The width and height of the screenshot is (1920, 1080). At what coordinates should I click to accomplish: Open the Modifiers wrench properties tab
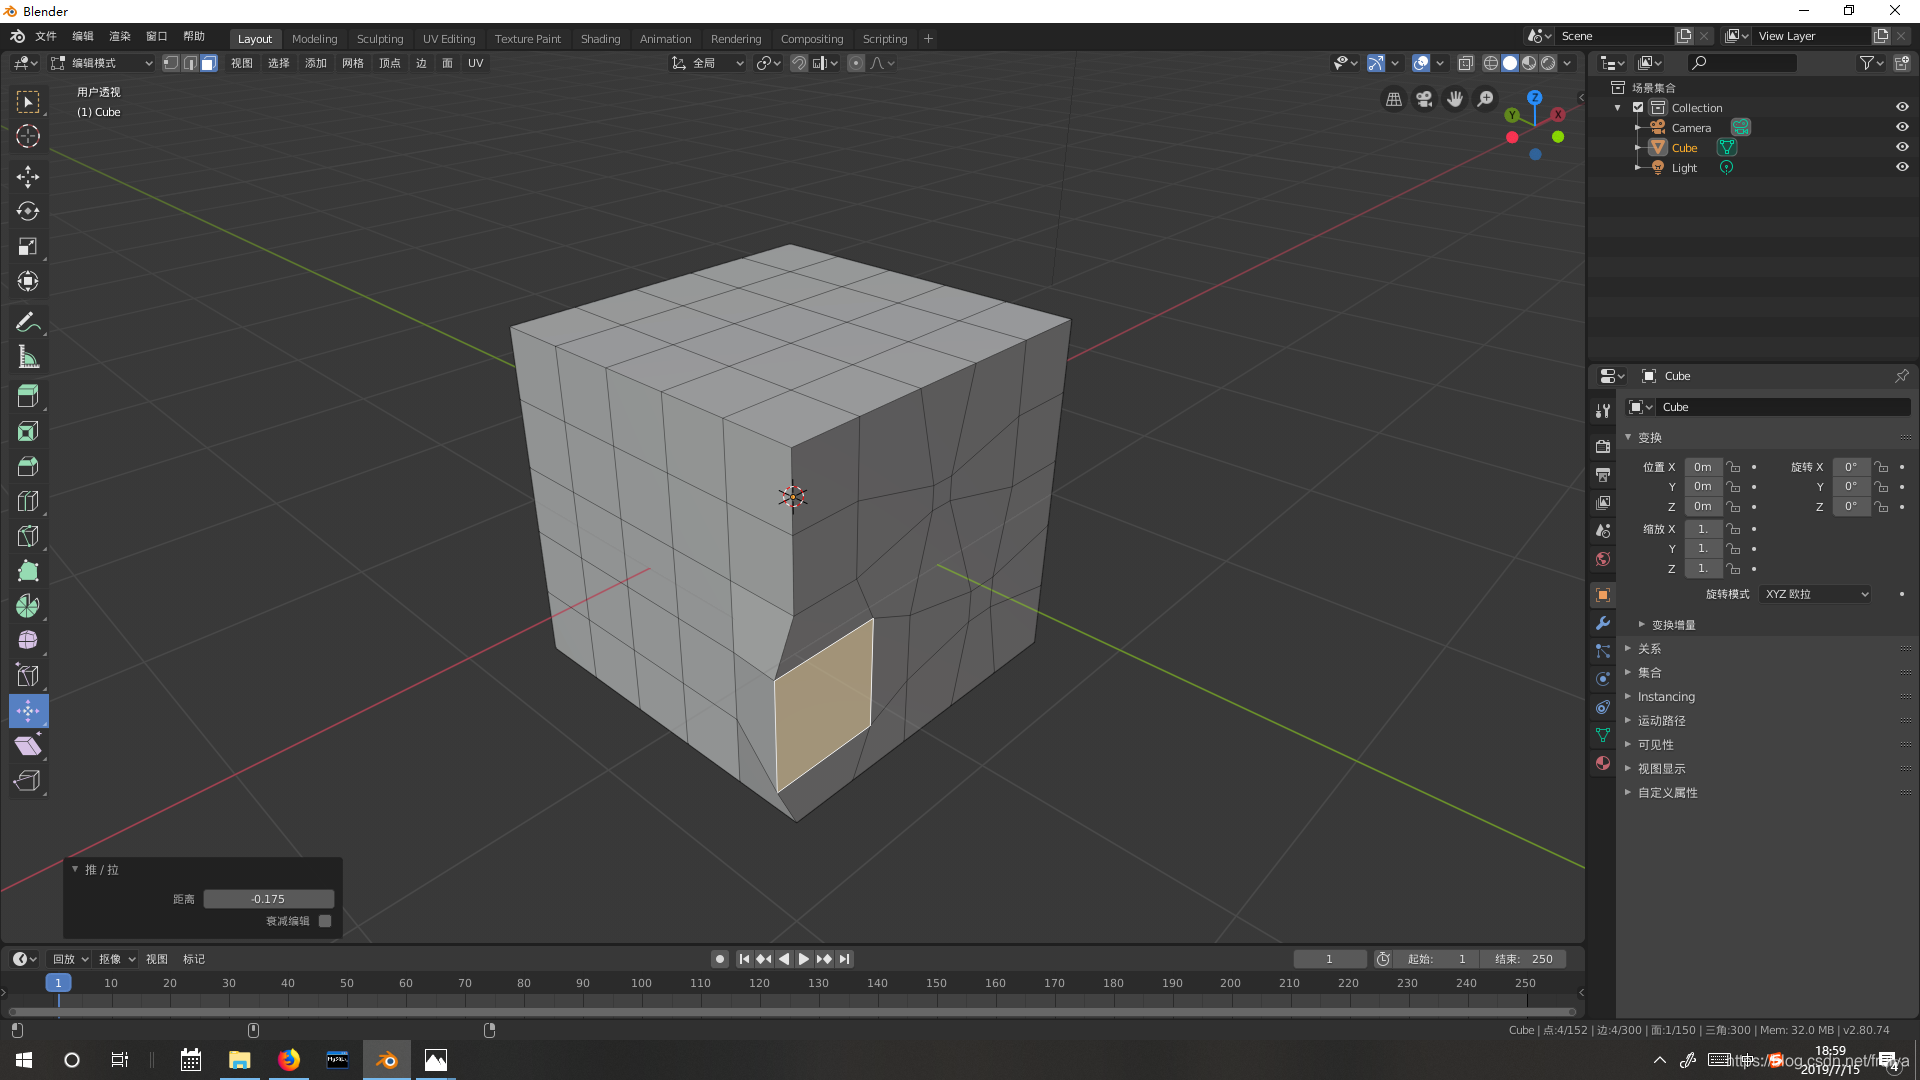tap(1603, 623)
